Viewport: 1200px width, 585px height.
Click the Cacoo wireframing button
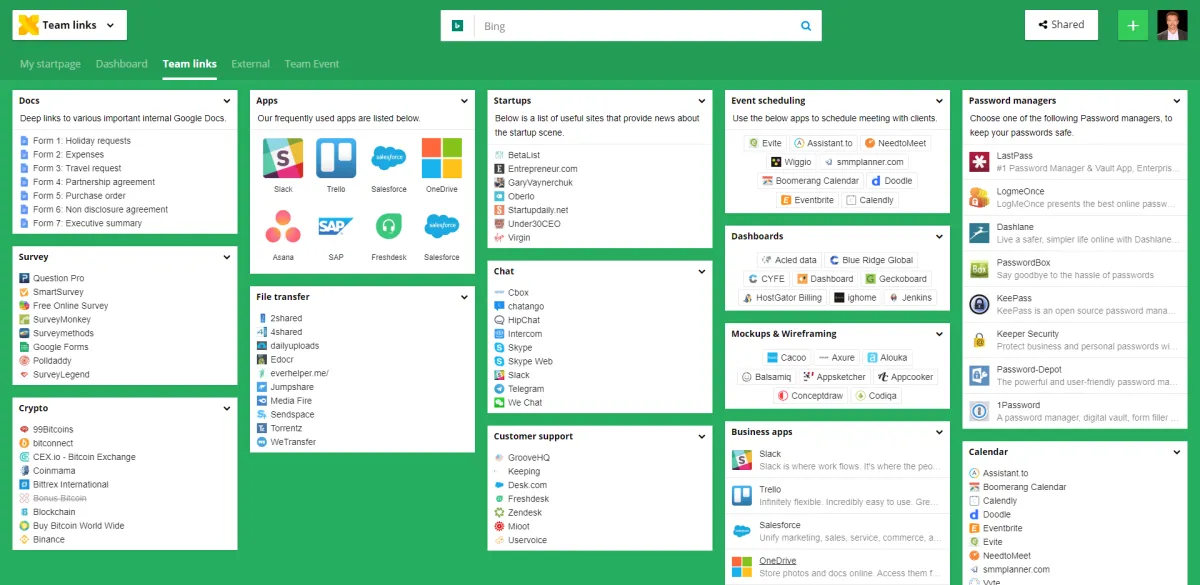coord(786,358)
